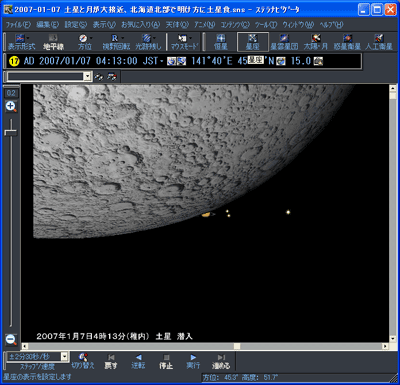Click the horizontal scrollbar left arrow
This screenshot has width=400, height=385.
pos(25,346)
